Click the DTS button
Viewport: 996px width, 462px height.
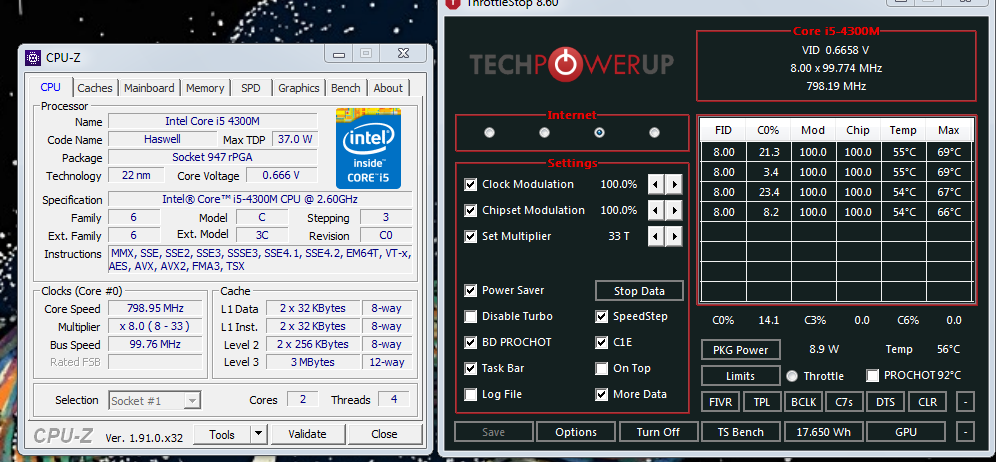pyautogui.click(x=885, y=402)
